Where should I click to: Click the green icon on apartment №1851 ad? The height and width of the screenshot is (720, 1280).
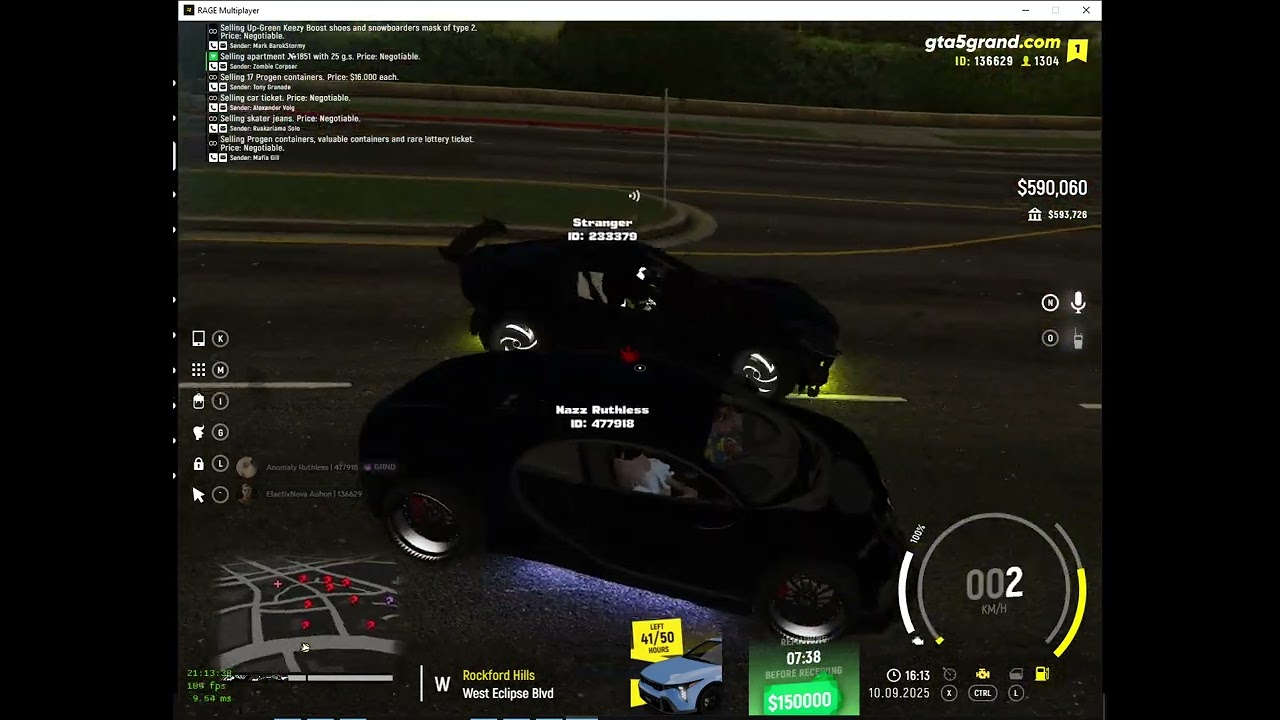point(213,57)
